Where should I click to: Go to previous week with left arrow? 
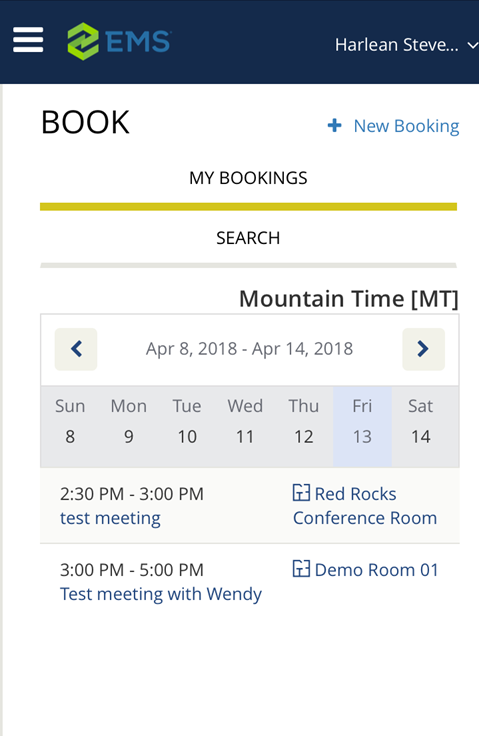click(x=76, y=349)
